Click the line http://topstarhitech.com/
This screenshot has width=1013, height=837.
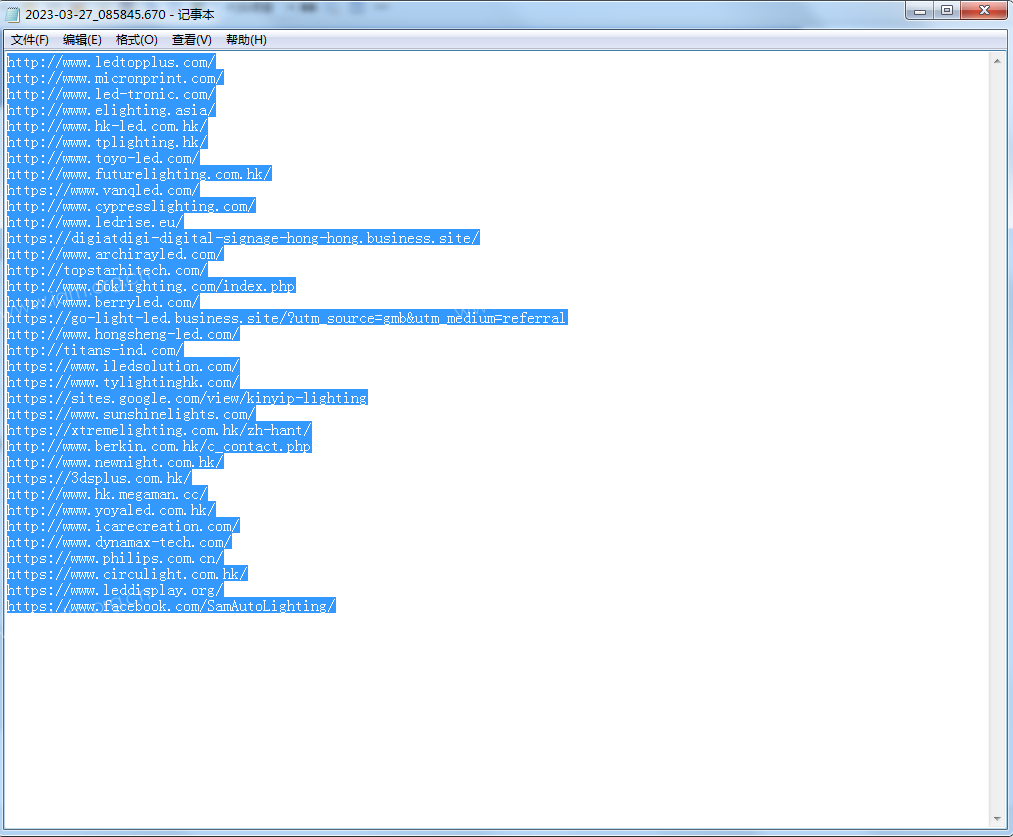click(x=107, y=271)
